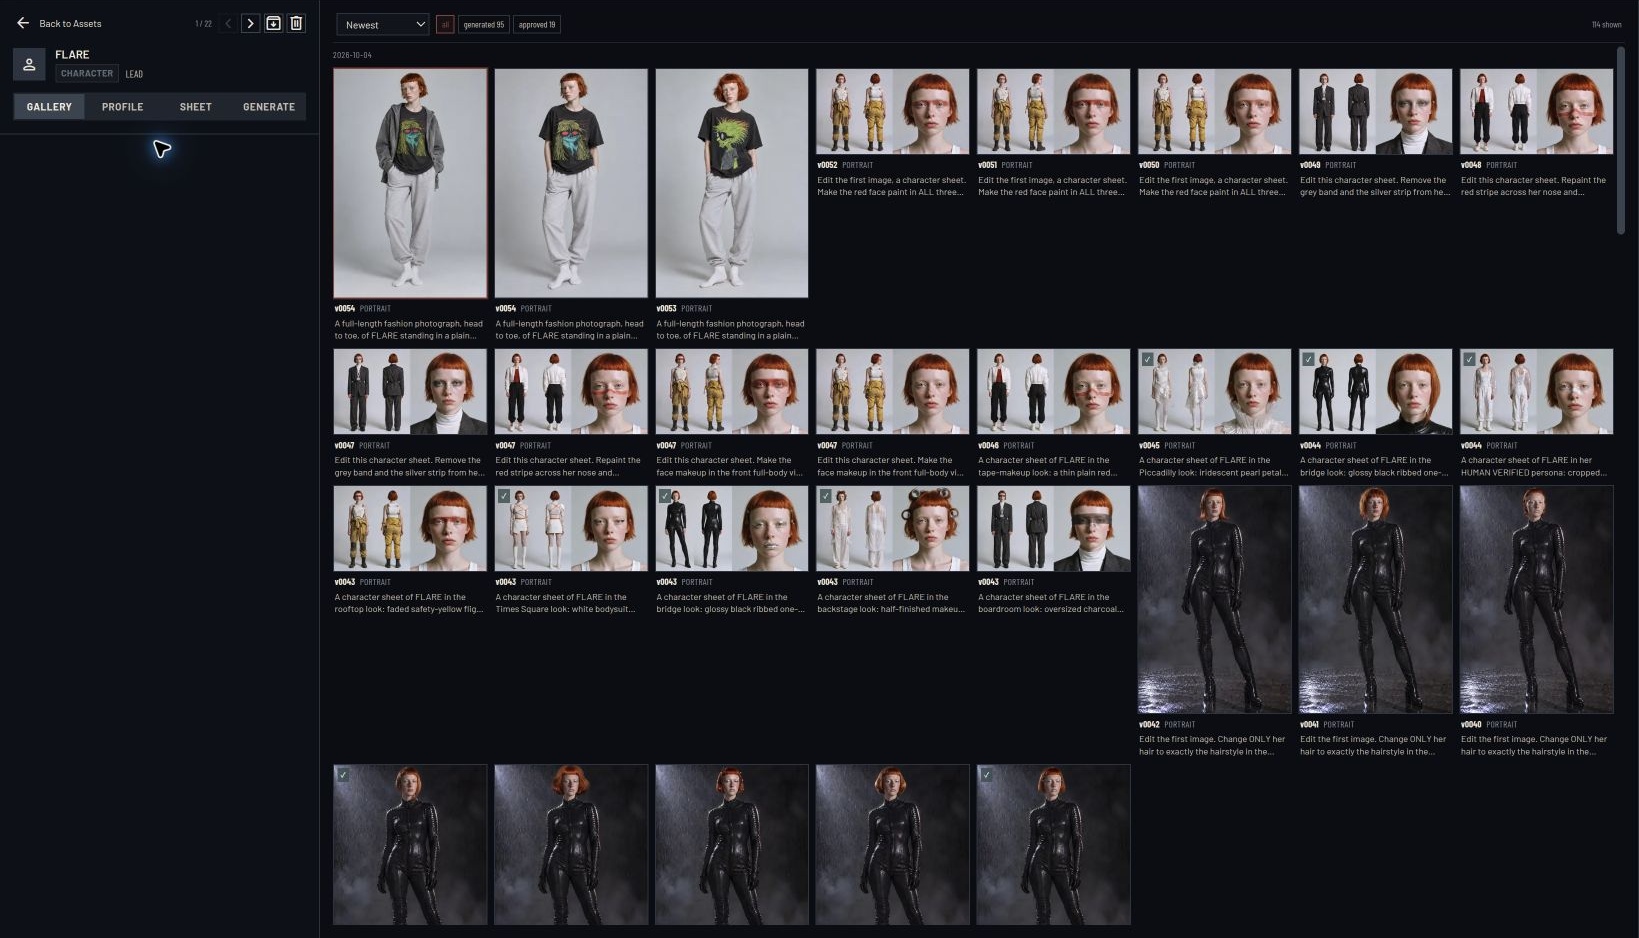Viewport: 1639px width, 938px height.
Task: Toggle checkbox on v0043 bridge look sheet
Action: click(665, 496)
